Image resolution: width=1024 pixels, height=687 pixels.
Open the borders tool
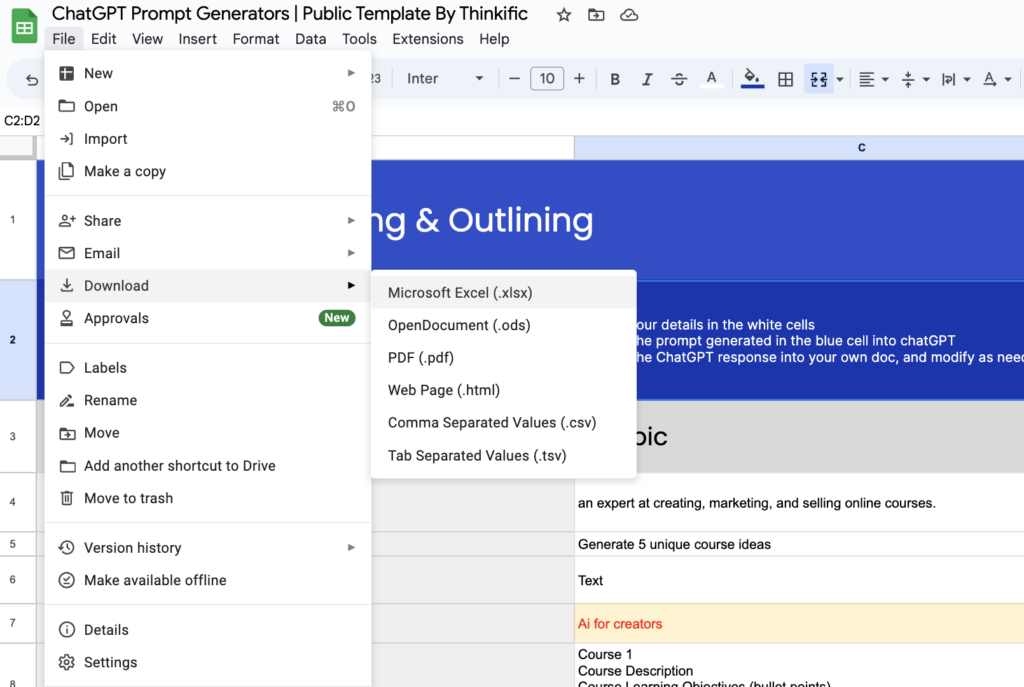[786, 79]
